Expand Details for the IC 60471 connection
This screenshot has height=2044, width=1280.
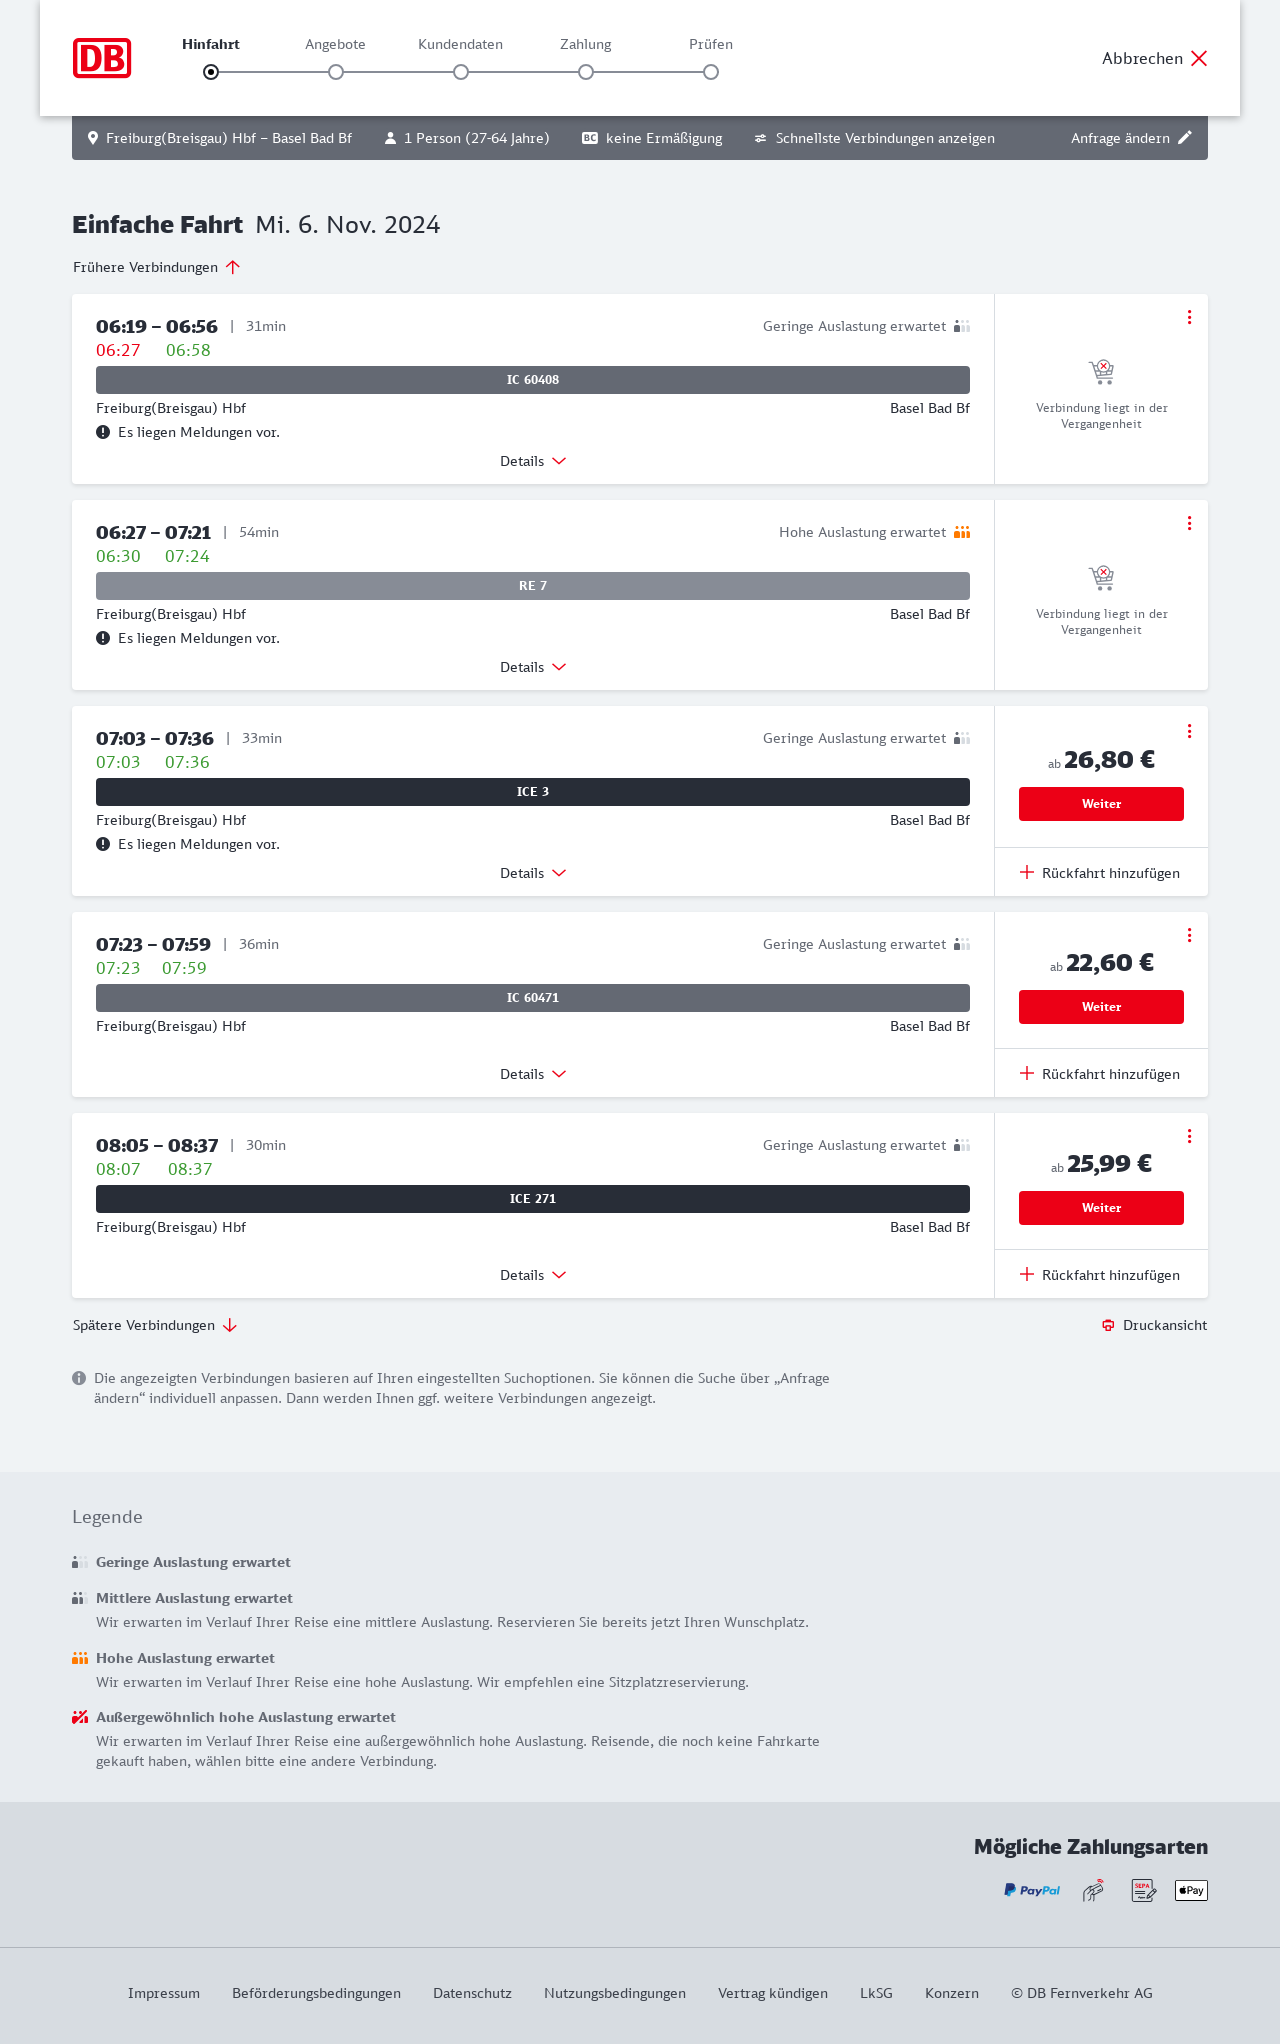(x=532, y=1074)
